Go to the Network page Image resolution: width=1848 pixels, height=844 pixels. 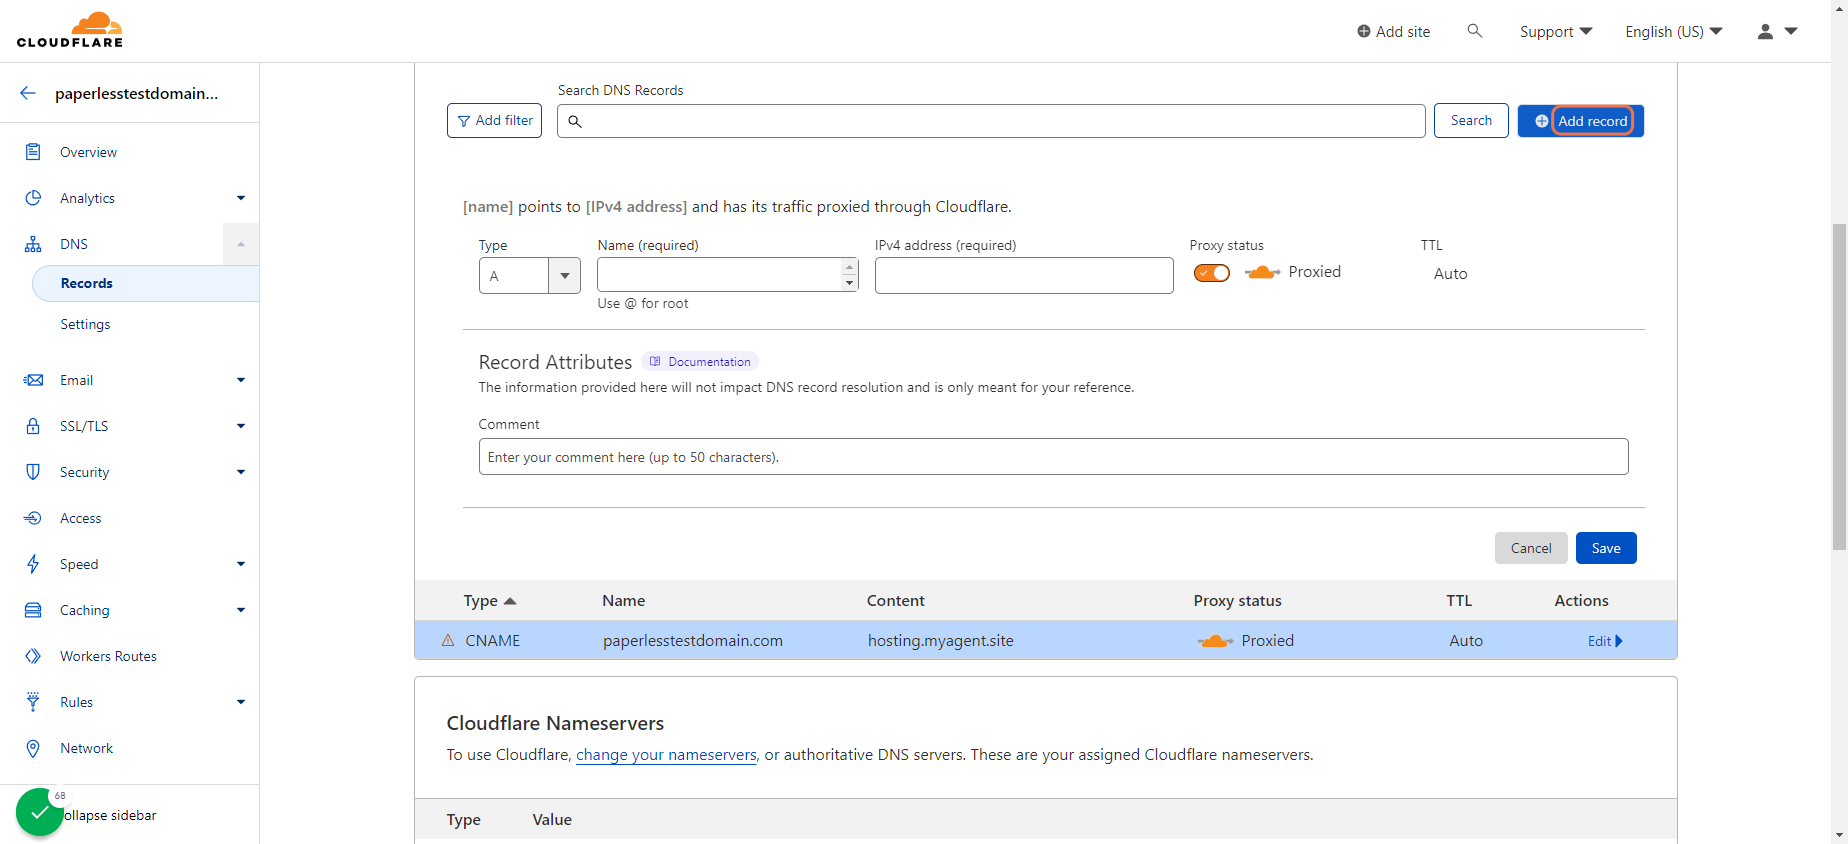86,748
